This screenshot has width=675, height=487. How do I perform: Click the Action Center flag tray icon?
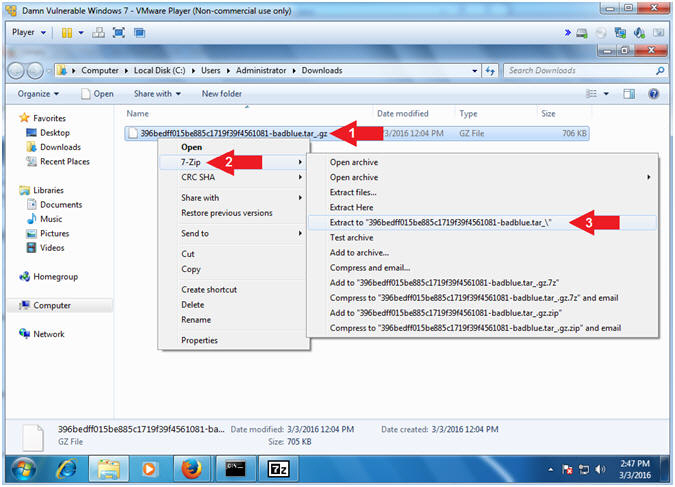[x=567, y=469]
